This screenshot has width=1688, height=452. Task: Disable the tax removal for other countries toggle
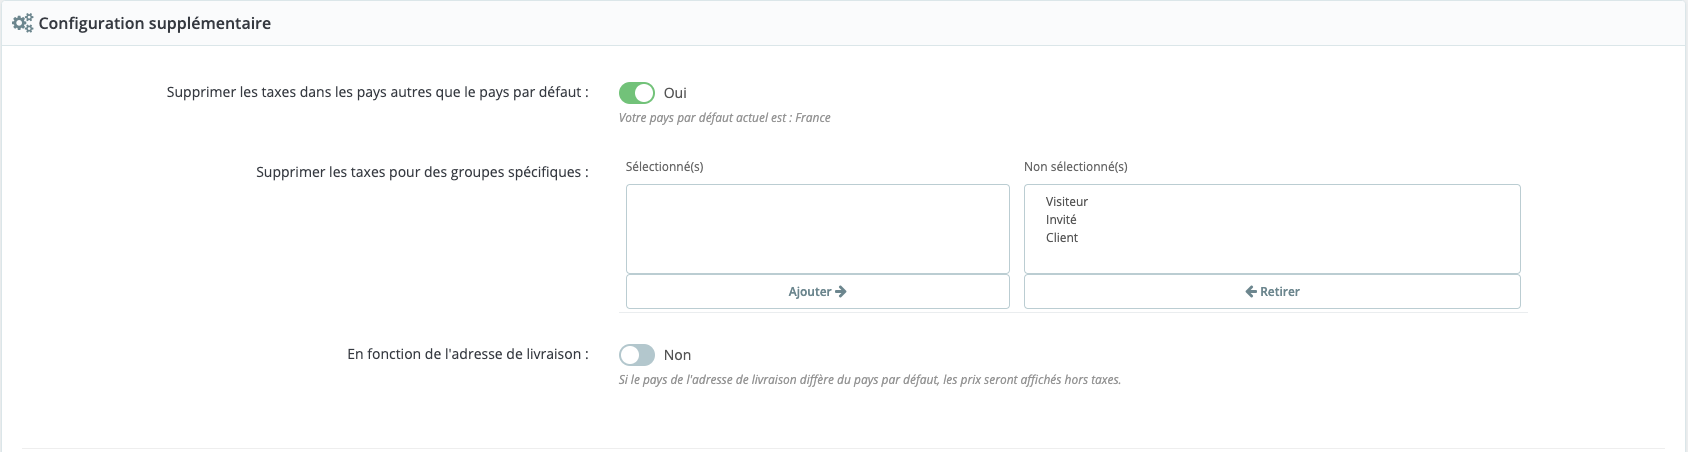pyautogui.click(x=636, y=93)
